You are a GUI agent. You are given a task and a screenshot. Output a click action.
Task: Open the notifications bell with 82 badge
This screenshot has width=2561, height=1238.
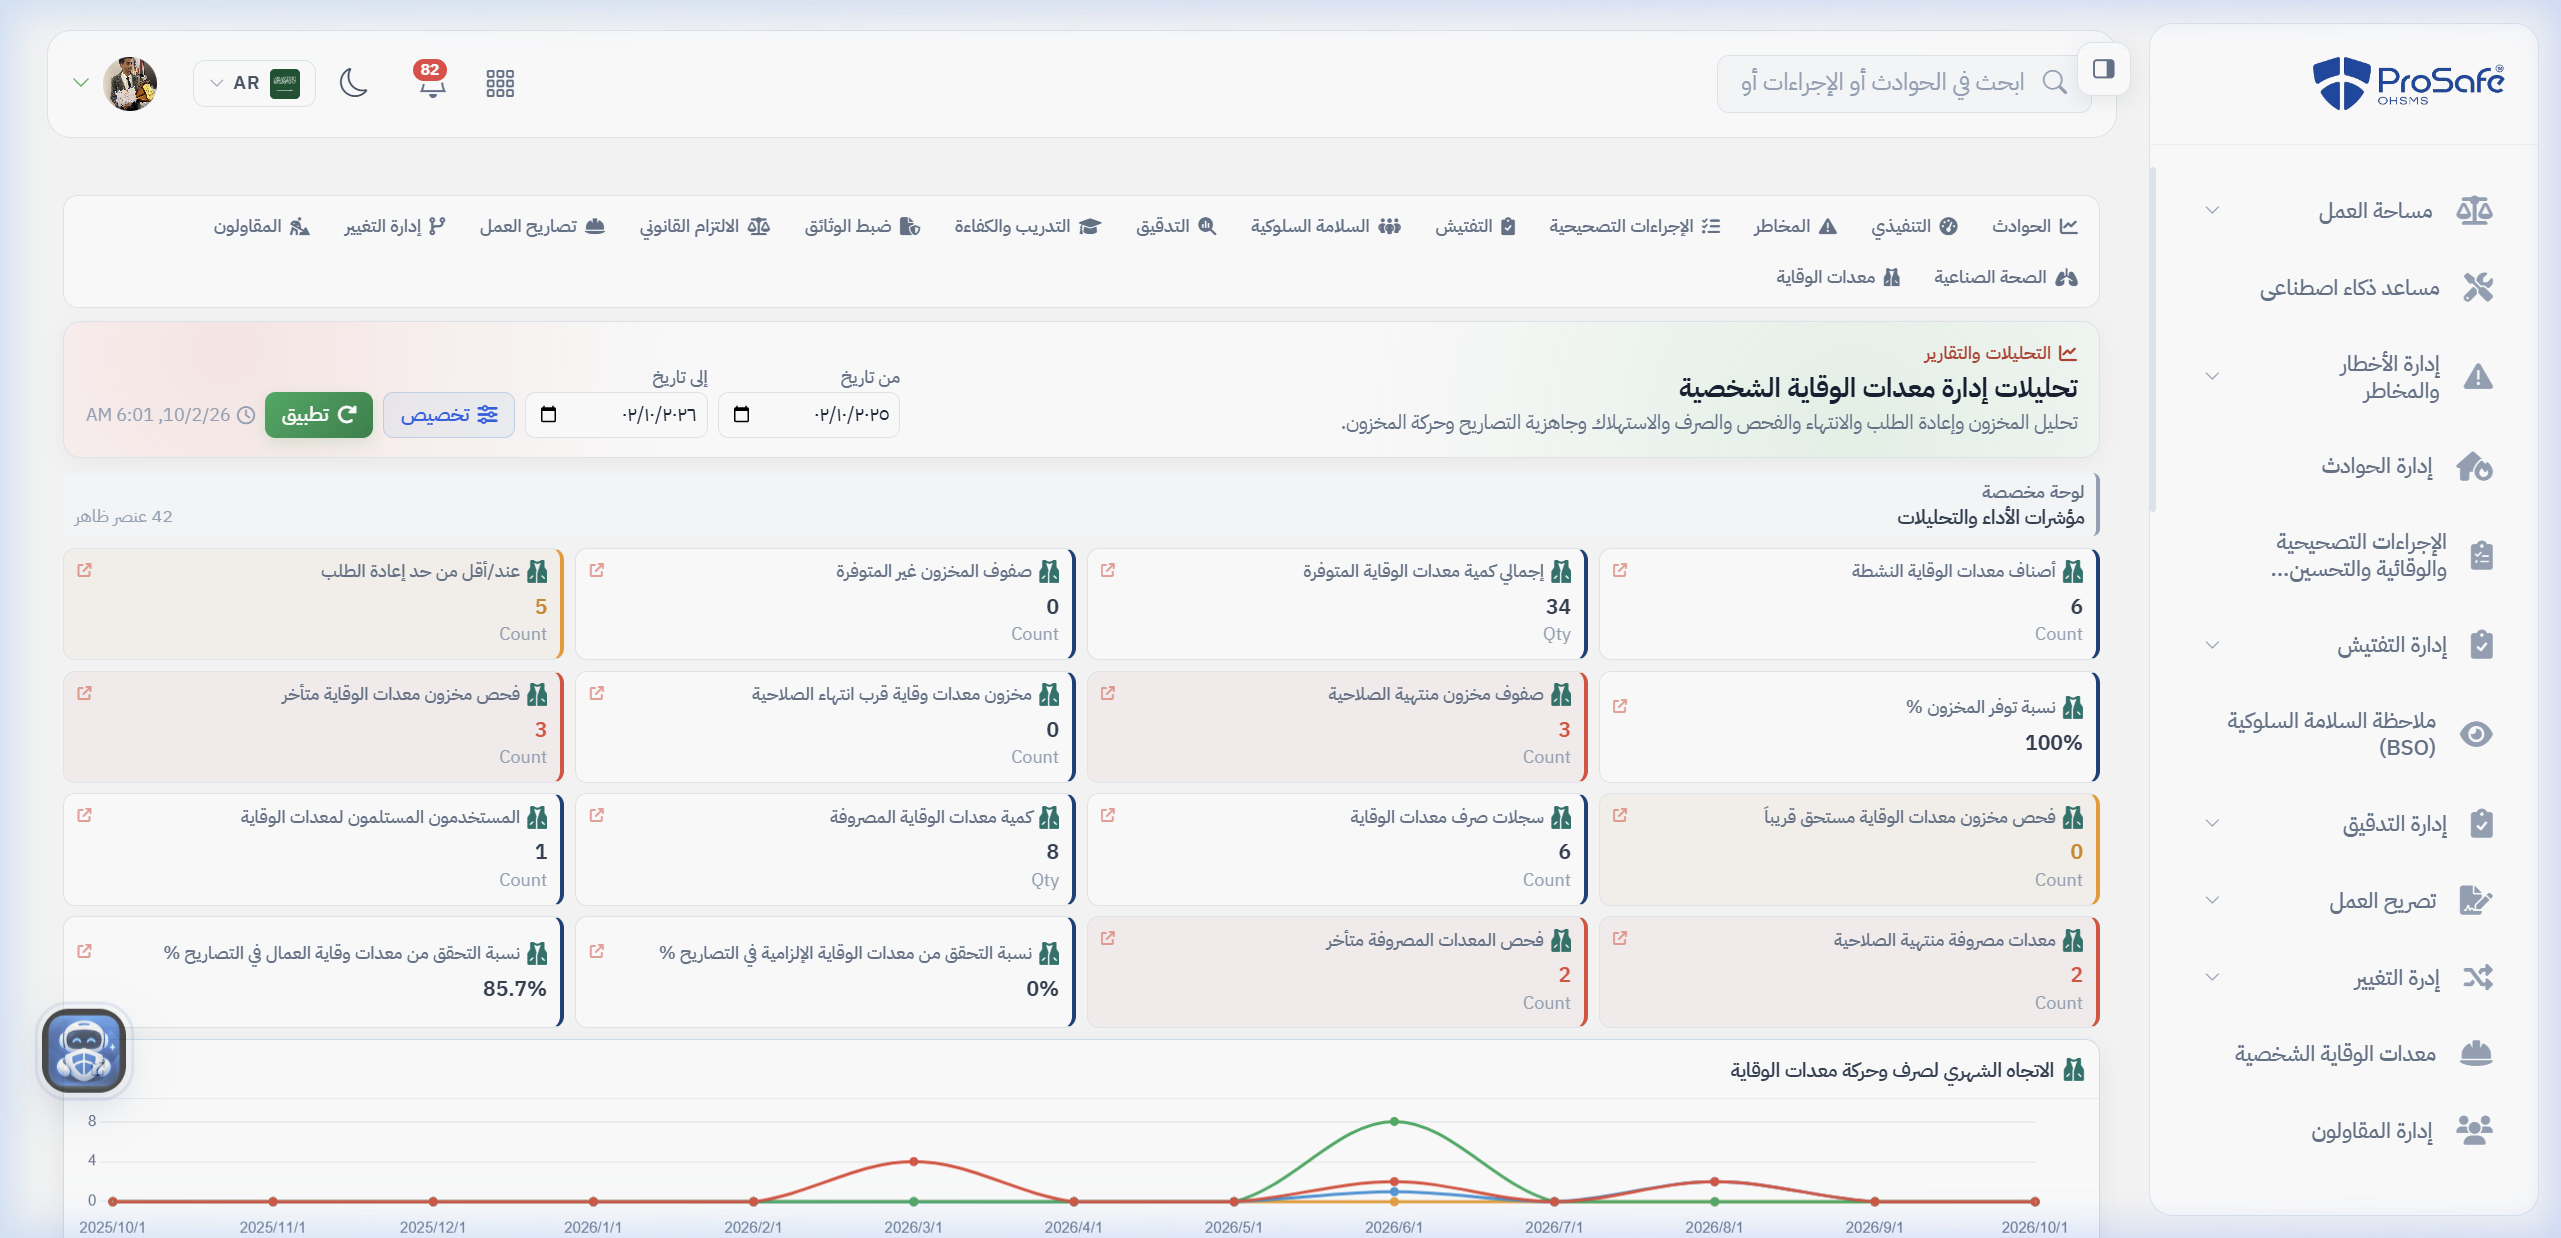pos(431,80)
